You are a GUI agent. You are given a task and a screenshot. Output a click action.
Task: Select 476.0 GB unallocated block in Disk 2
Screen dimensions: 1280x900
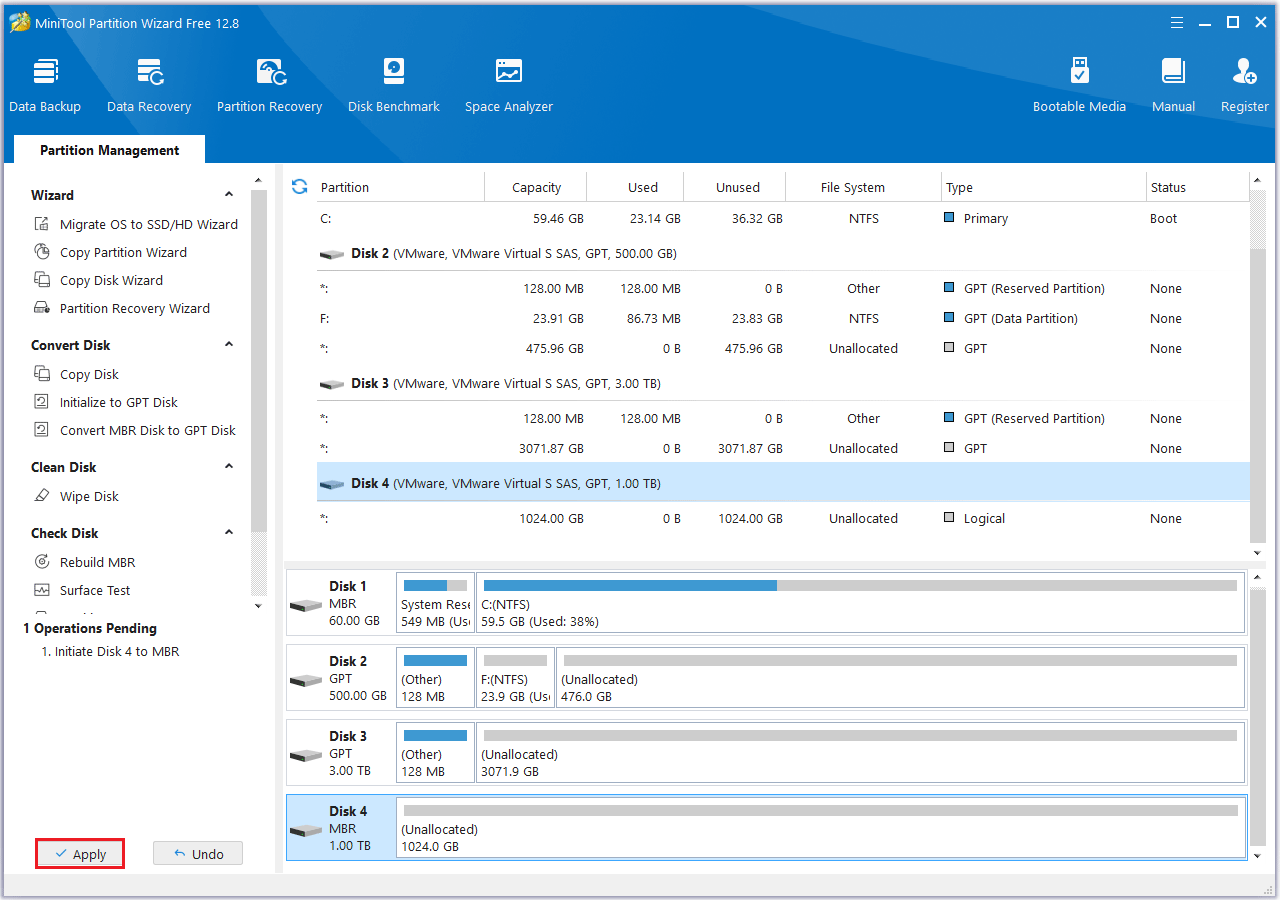[900, 678]
